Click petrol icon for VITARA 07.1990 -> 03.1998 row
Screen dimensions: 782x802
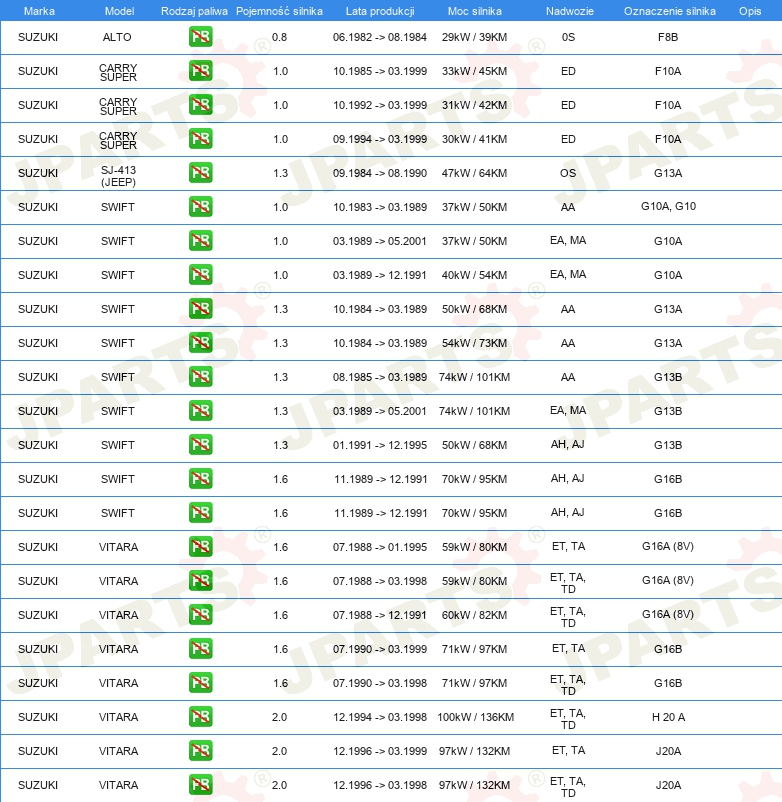point(200,683)
